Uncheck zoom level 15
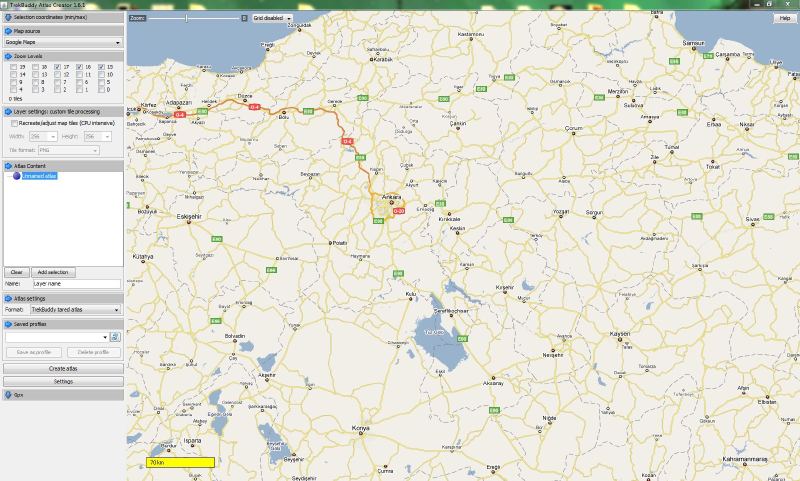Image resolution: width=800 pixels, height=481 pixels. [x=102, y=67]
